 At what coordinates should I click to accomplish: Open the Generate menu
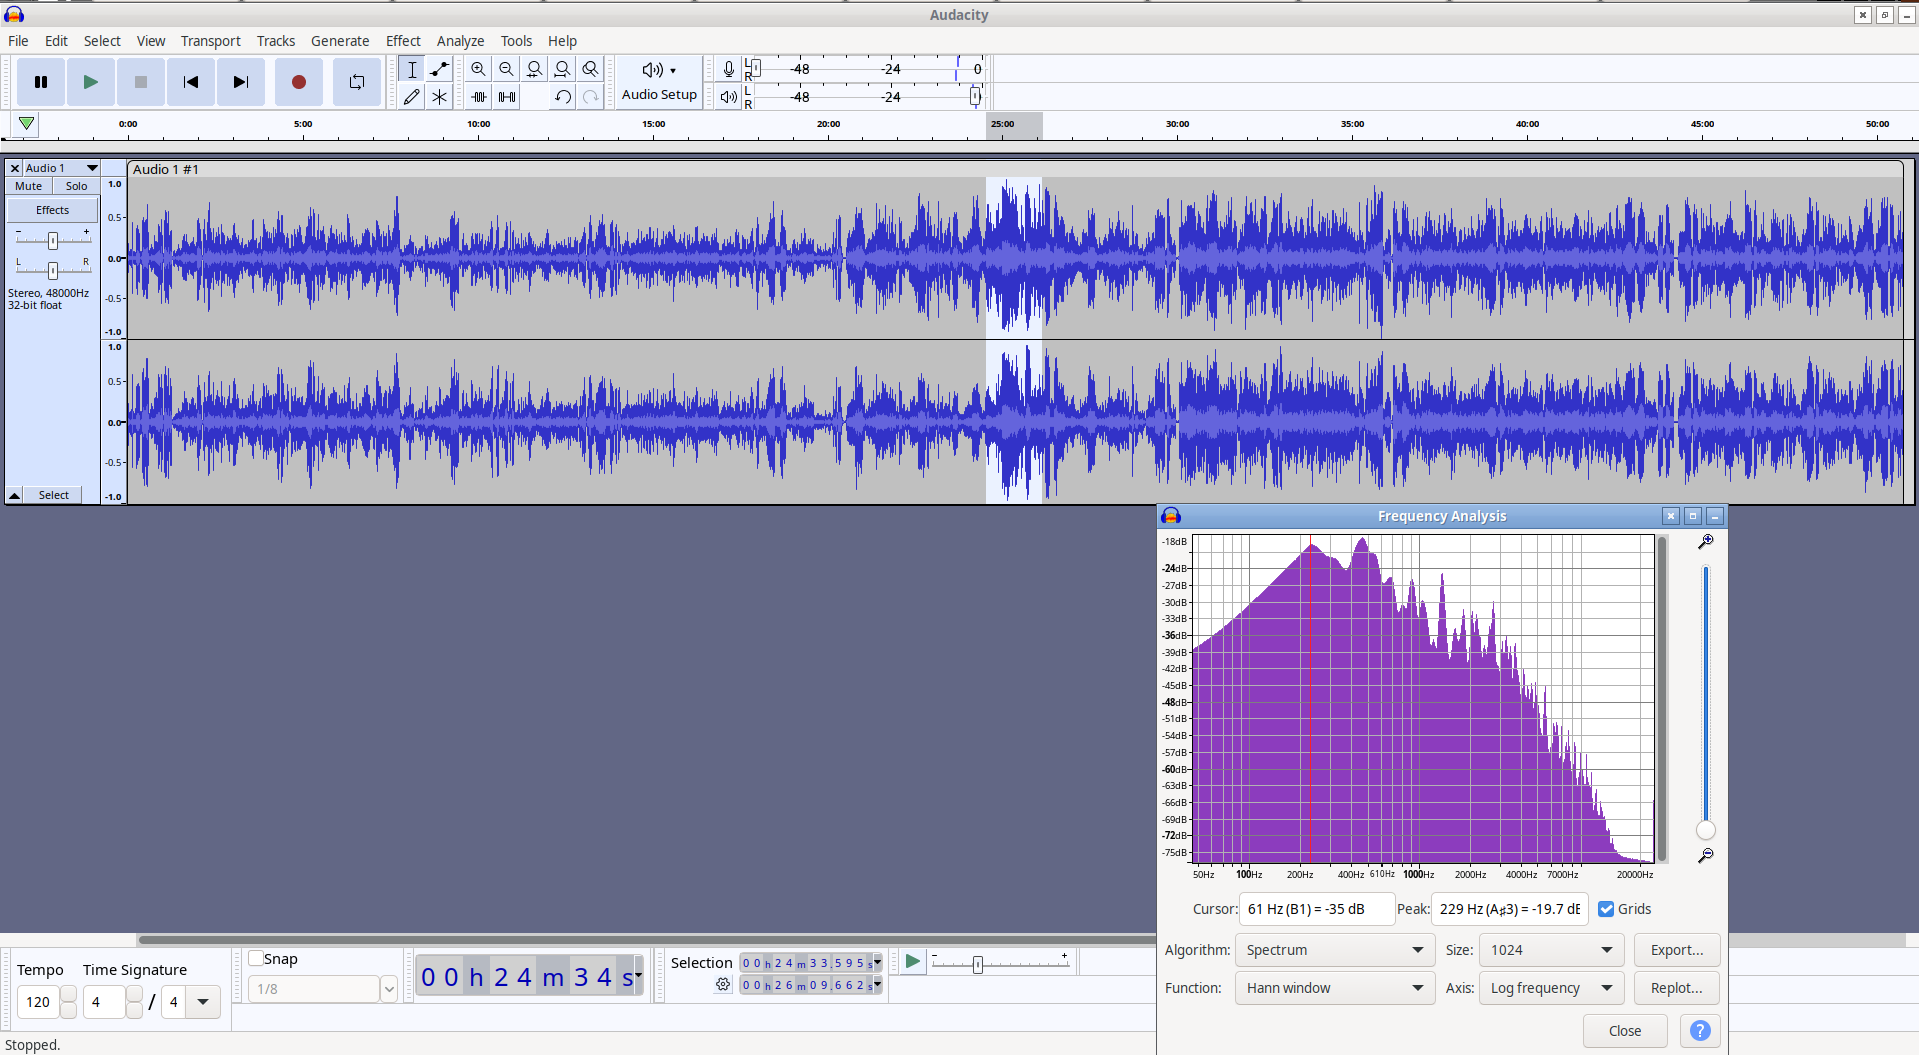pyautogui.click(x=340, y=41)
